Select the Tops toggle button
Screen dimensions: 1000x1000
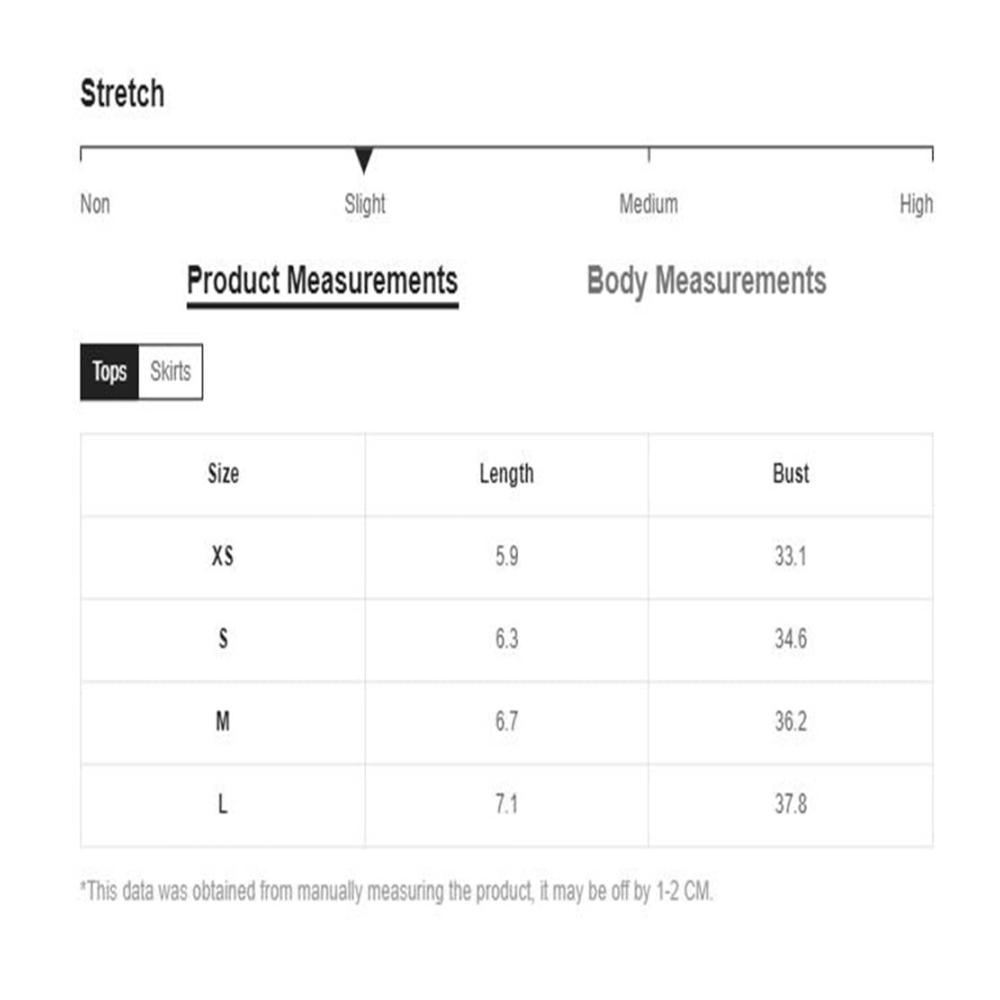coord(109,372)
